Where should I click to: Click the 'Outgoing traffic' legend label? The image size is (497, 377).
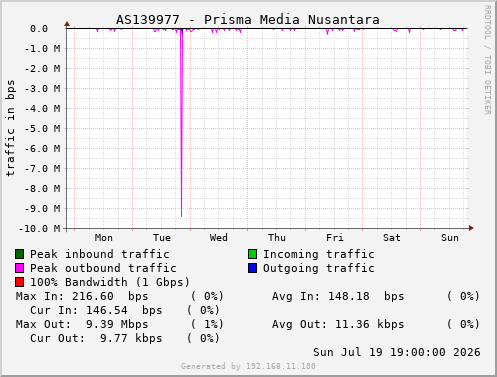click(319, 268)
